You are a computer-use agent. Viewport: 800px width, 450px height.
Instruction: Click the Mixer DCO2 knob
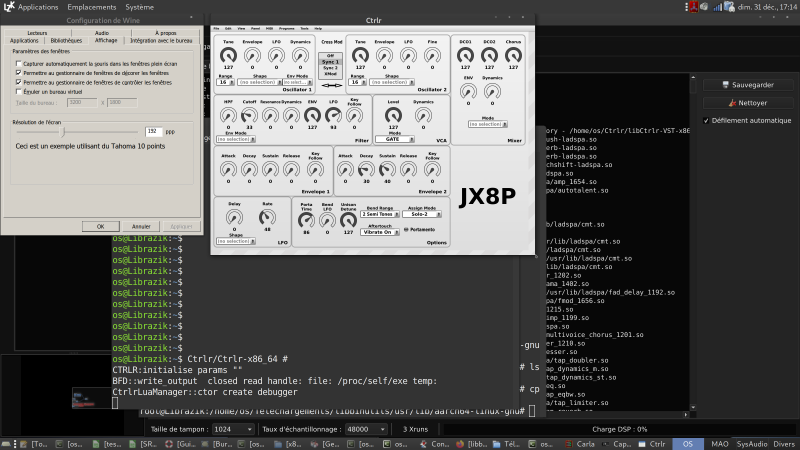click(489, 55)
